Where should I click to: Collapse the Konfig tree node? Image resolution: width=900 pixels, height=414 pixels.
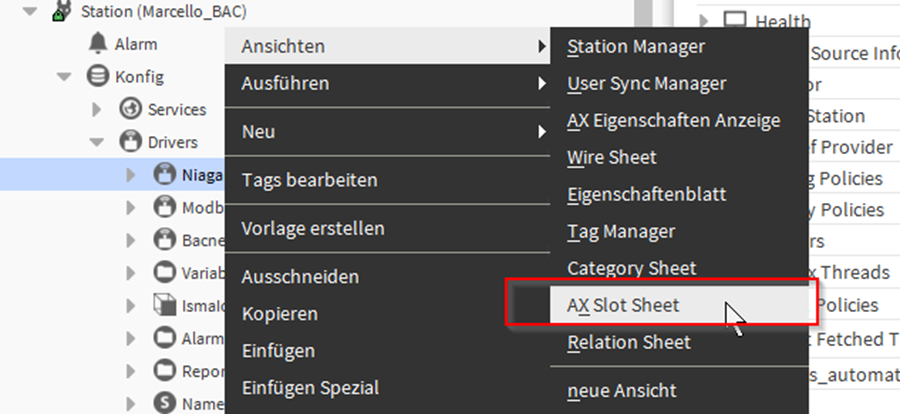pos(63,76)
